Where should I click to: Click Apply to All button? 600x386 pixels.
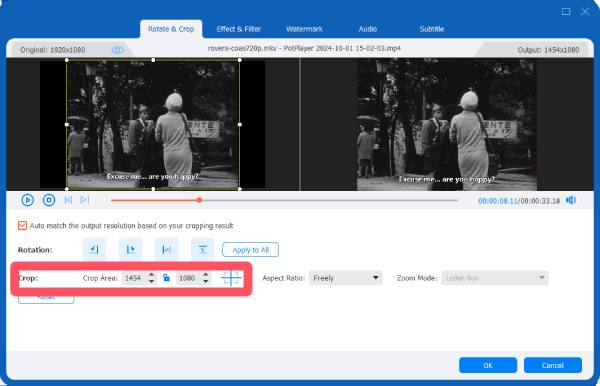tap(251, 250)
